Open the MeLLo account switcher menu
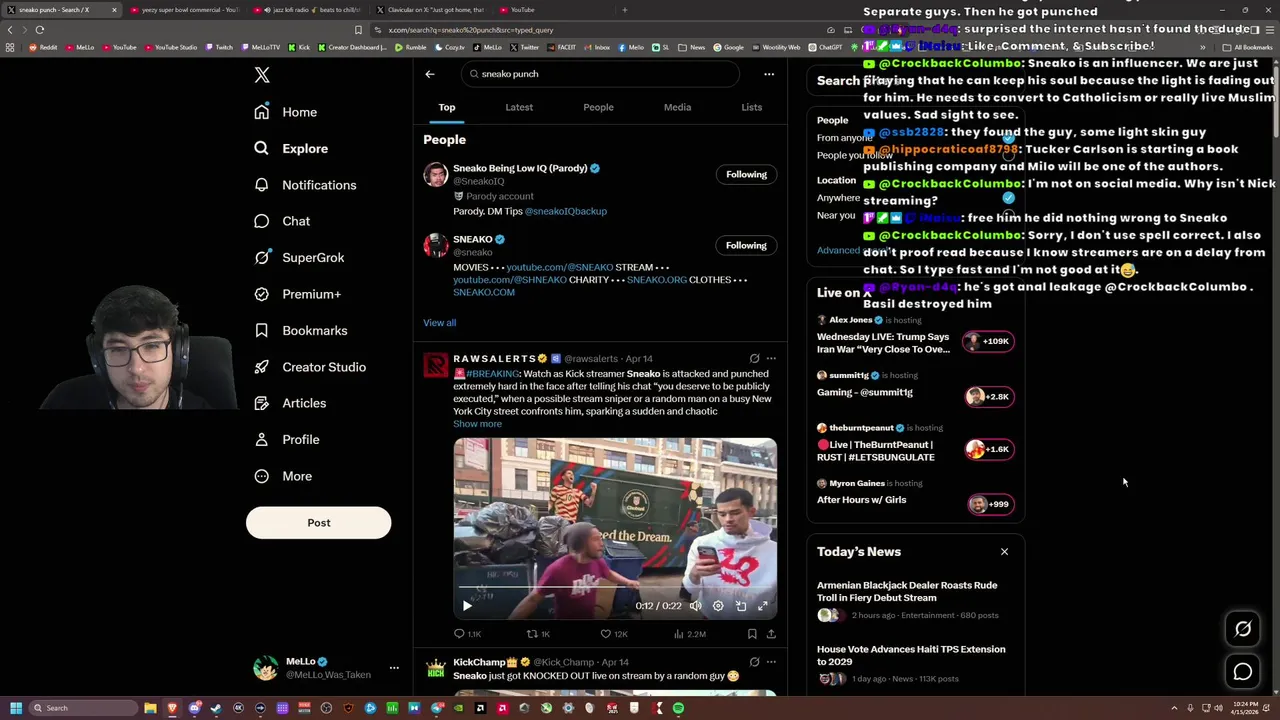Image resolution: width=1280 pixels, height=720 pixels. click(x=394, y=668)
